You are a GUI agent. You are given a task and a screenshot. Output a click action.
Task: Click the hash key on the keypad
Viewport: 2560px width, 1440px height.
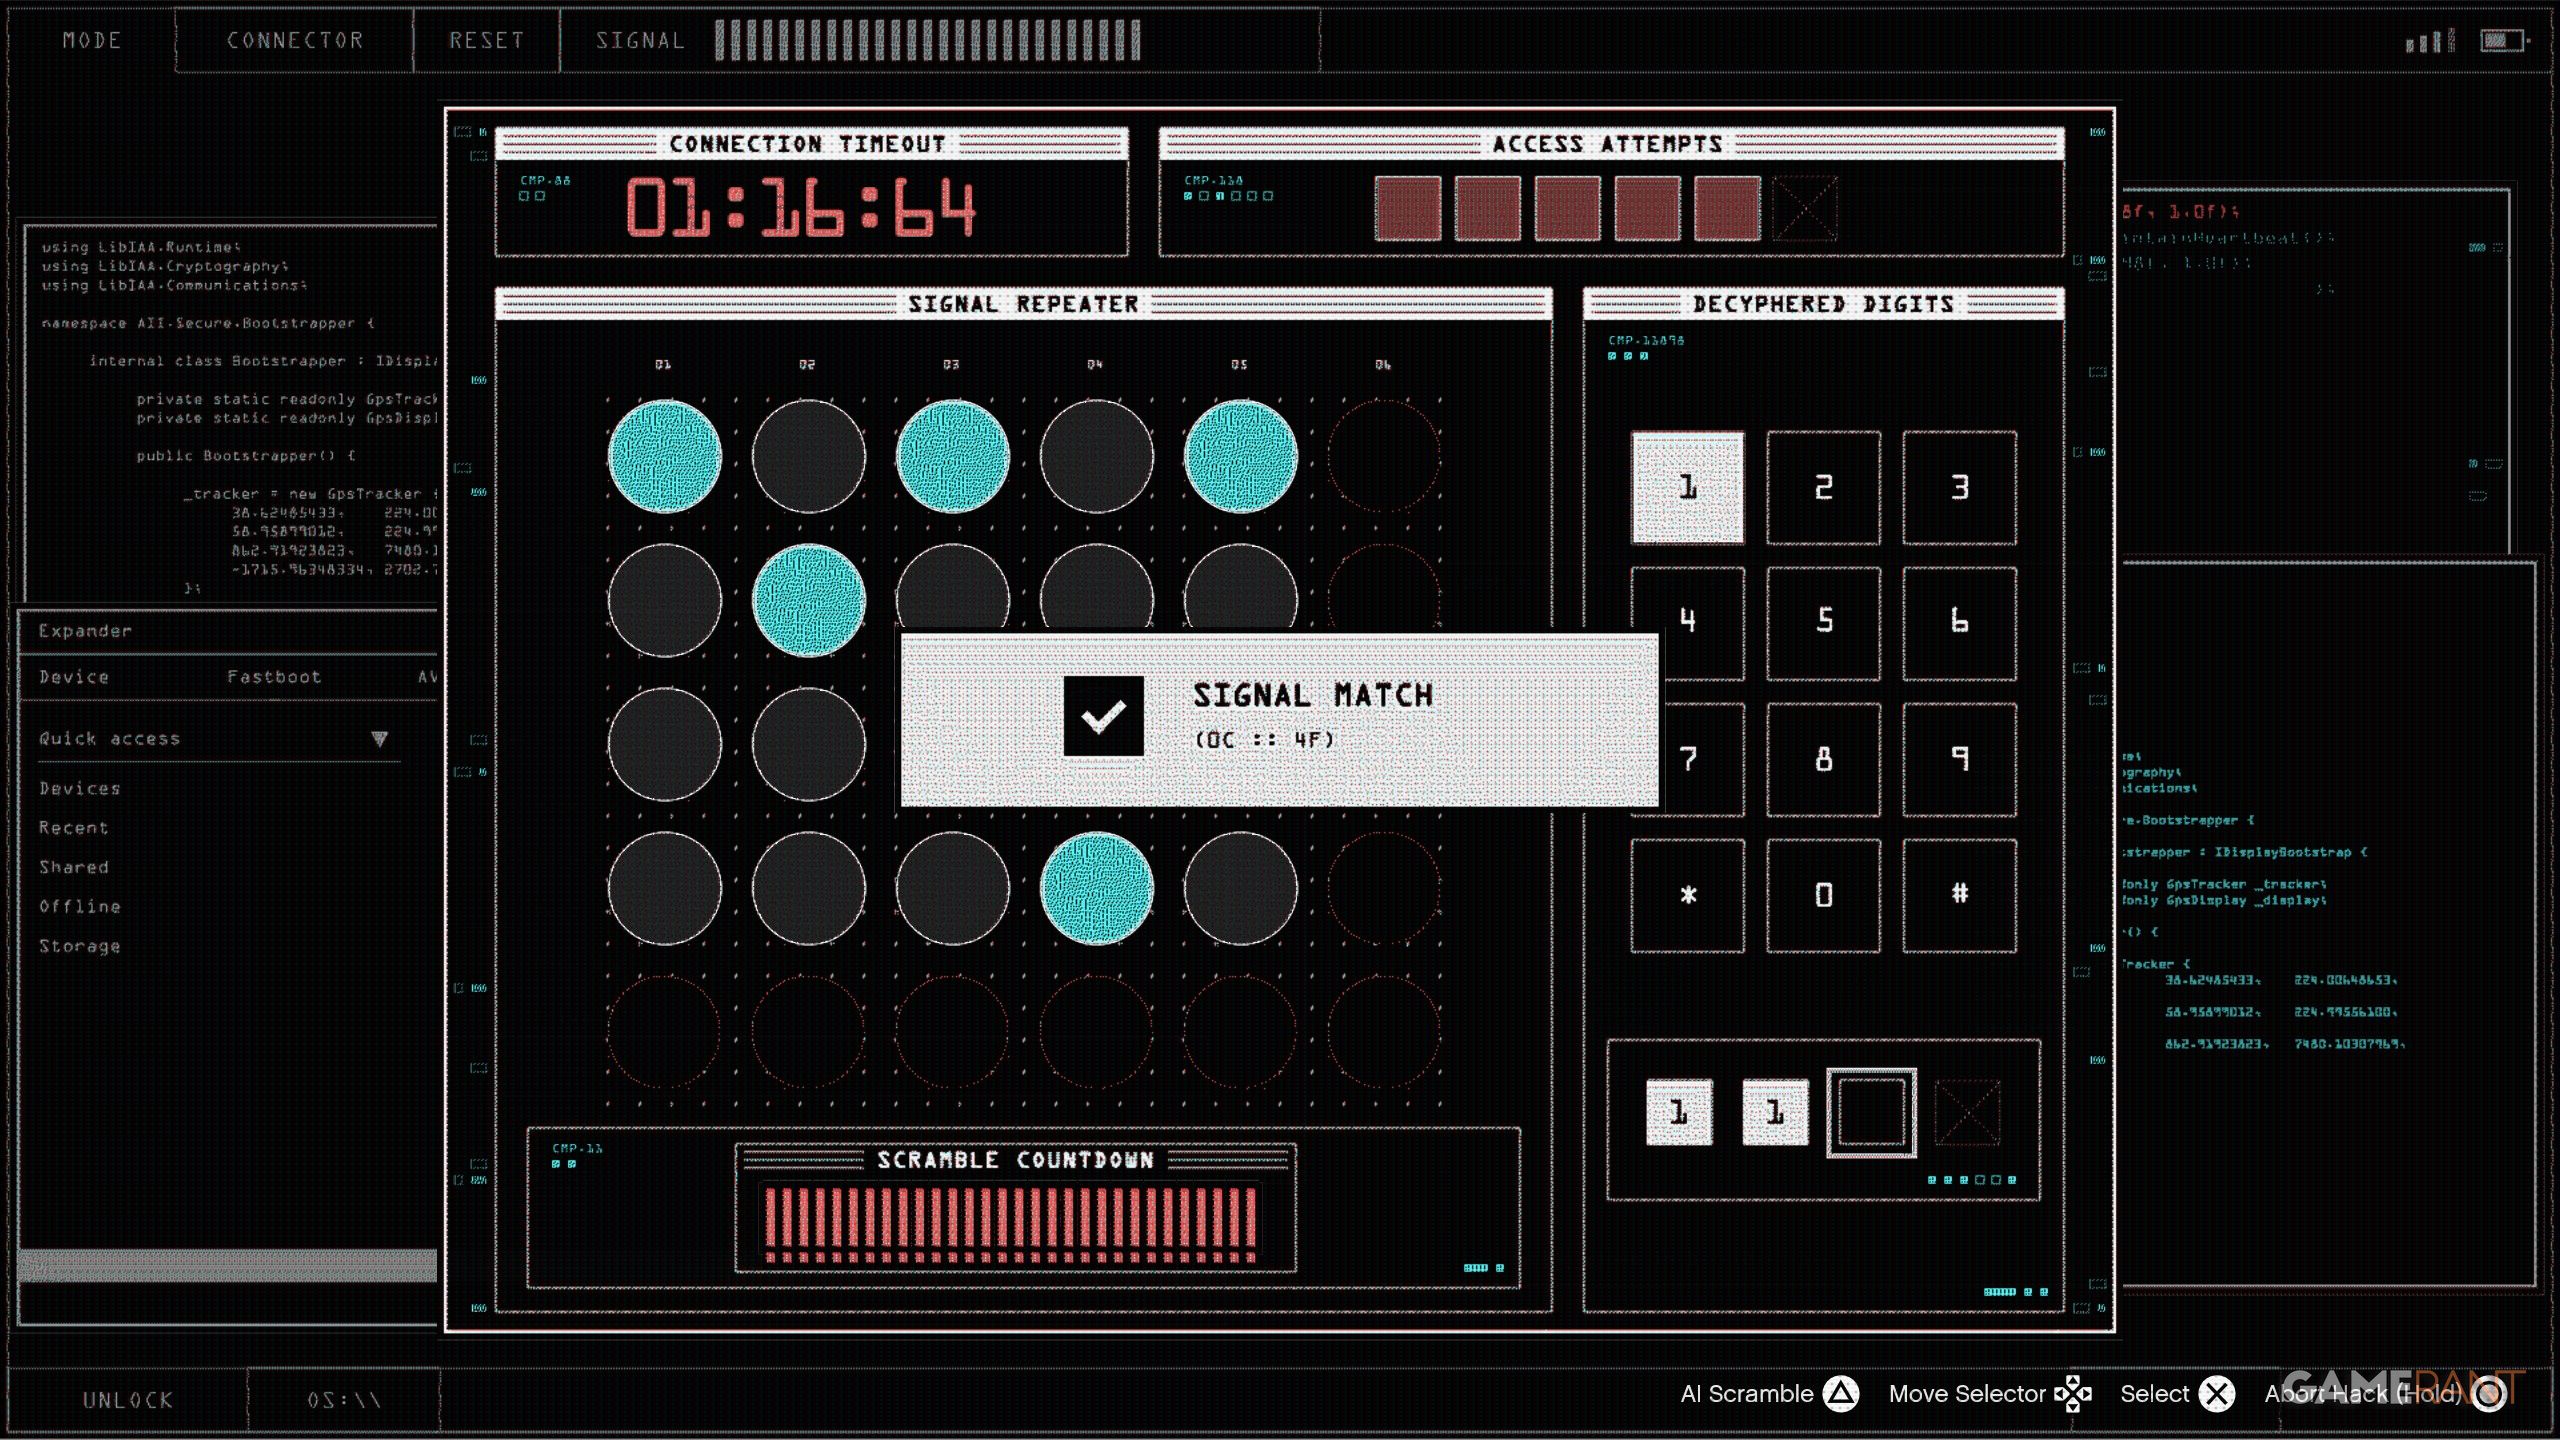pos(1959,895)
